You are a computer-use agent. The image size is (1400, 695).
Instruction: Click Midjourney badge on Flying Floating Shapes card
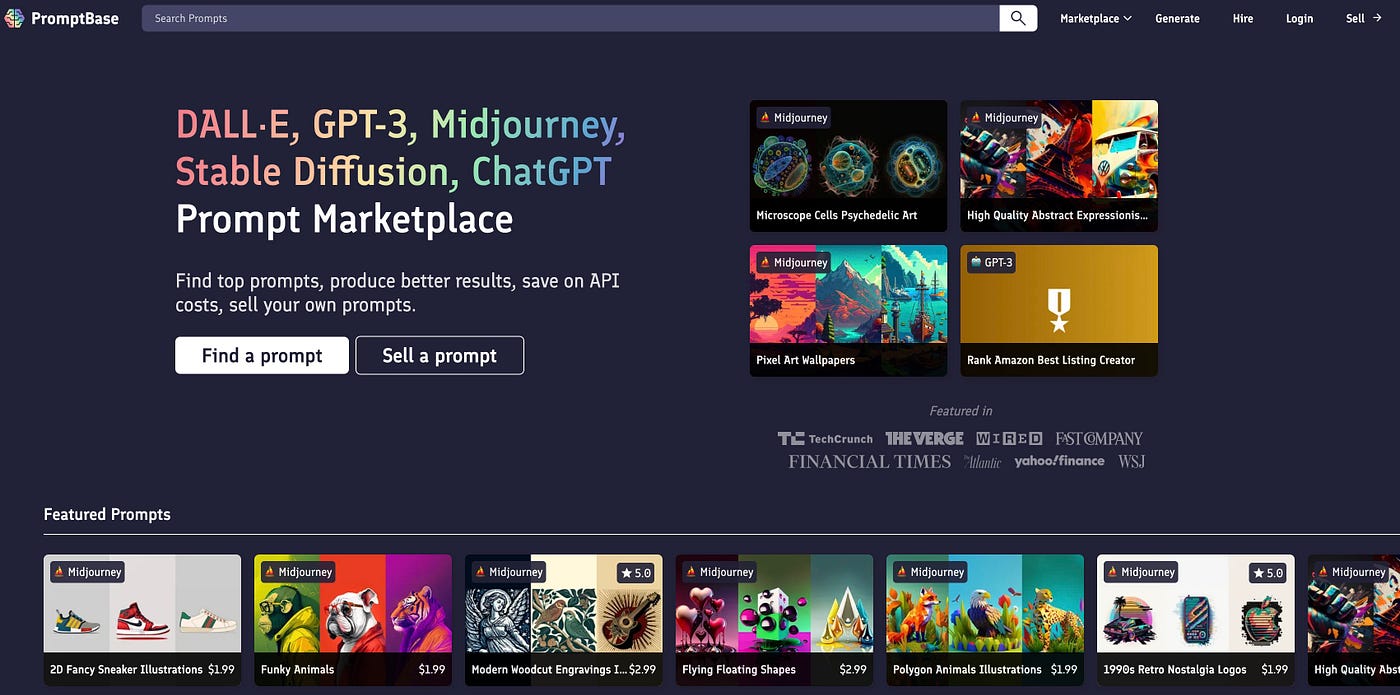click(720, 573)
